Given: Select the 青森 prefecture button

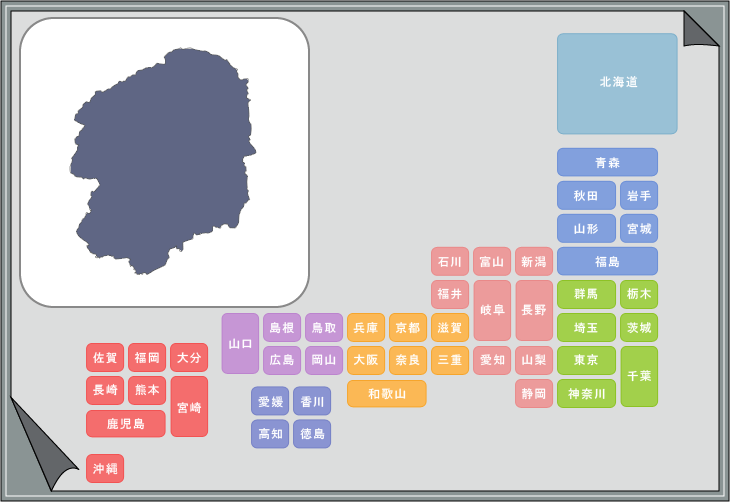Looking at the screenshot, I should click(607, 162).
